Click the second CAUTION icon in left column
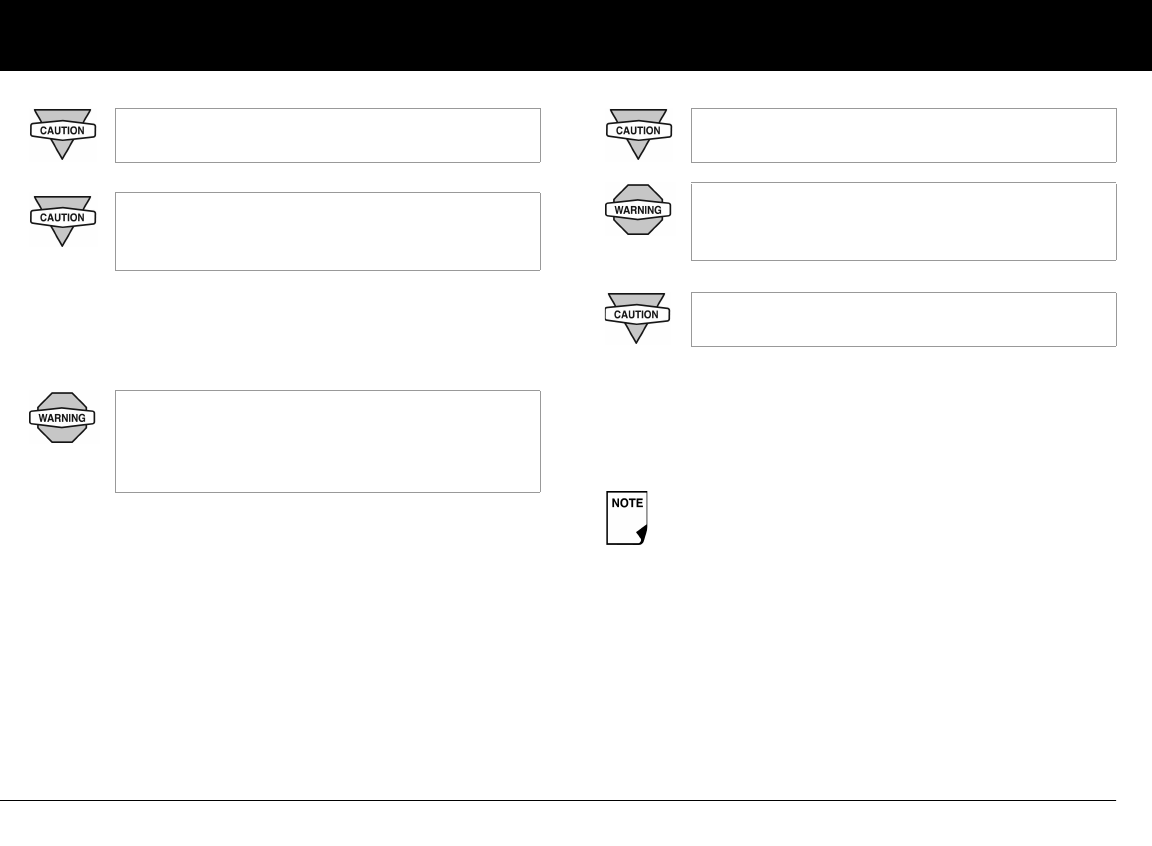This screenshot has height=846, width=1152. (x=62, y=221)
